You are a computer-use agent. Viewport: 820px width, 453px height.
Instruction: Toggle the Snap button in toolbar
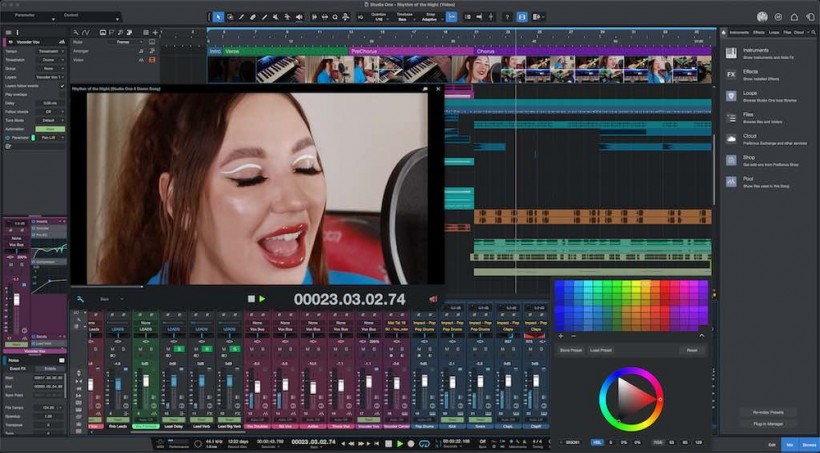(452, 17)
